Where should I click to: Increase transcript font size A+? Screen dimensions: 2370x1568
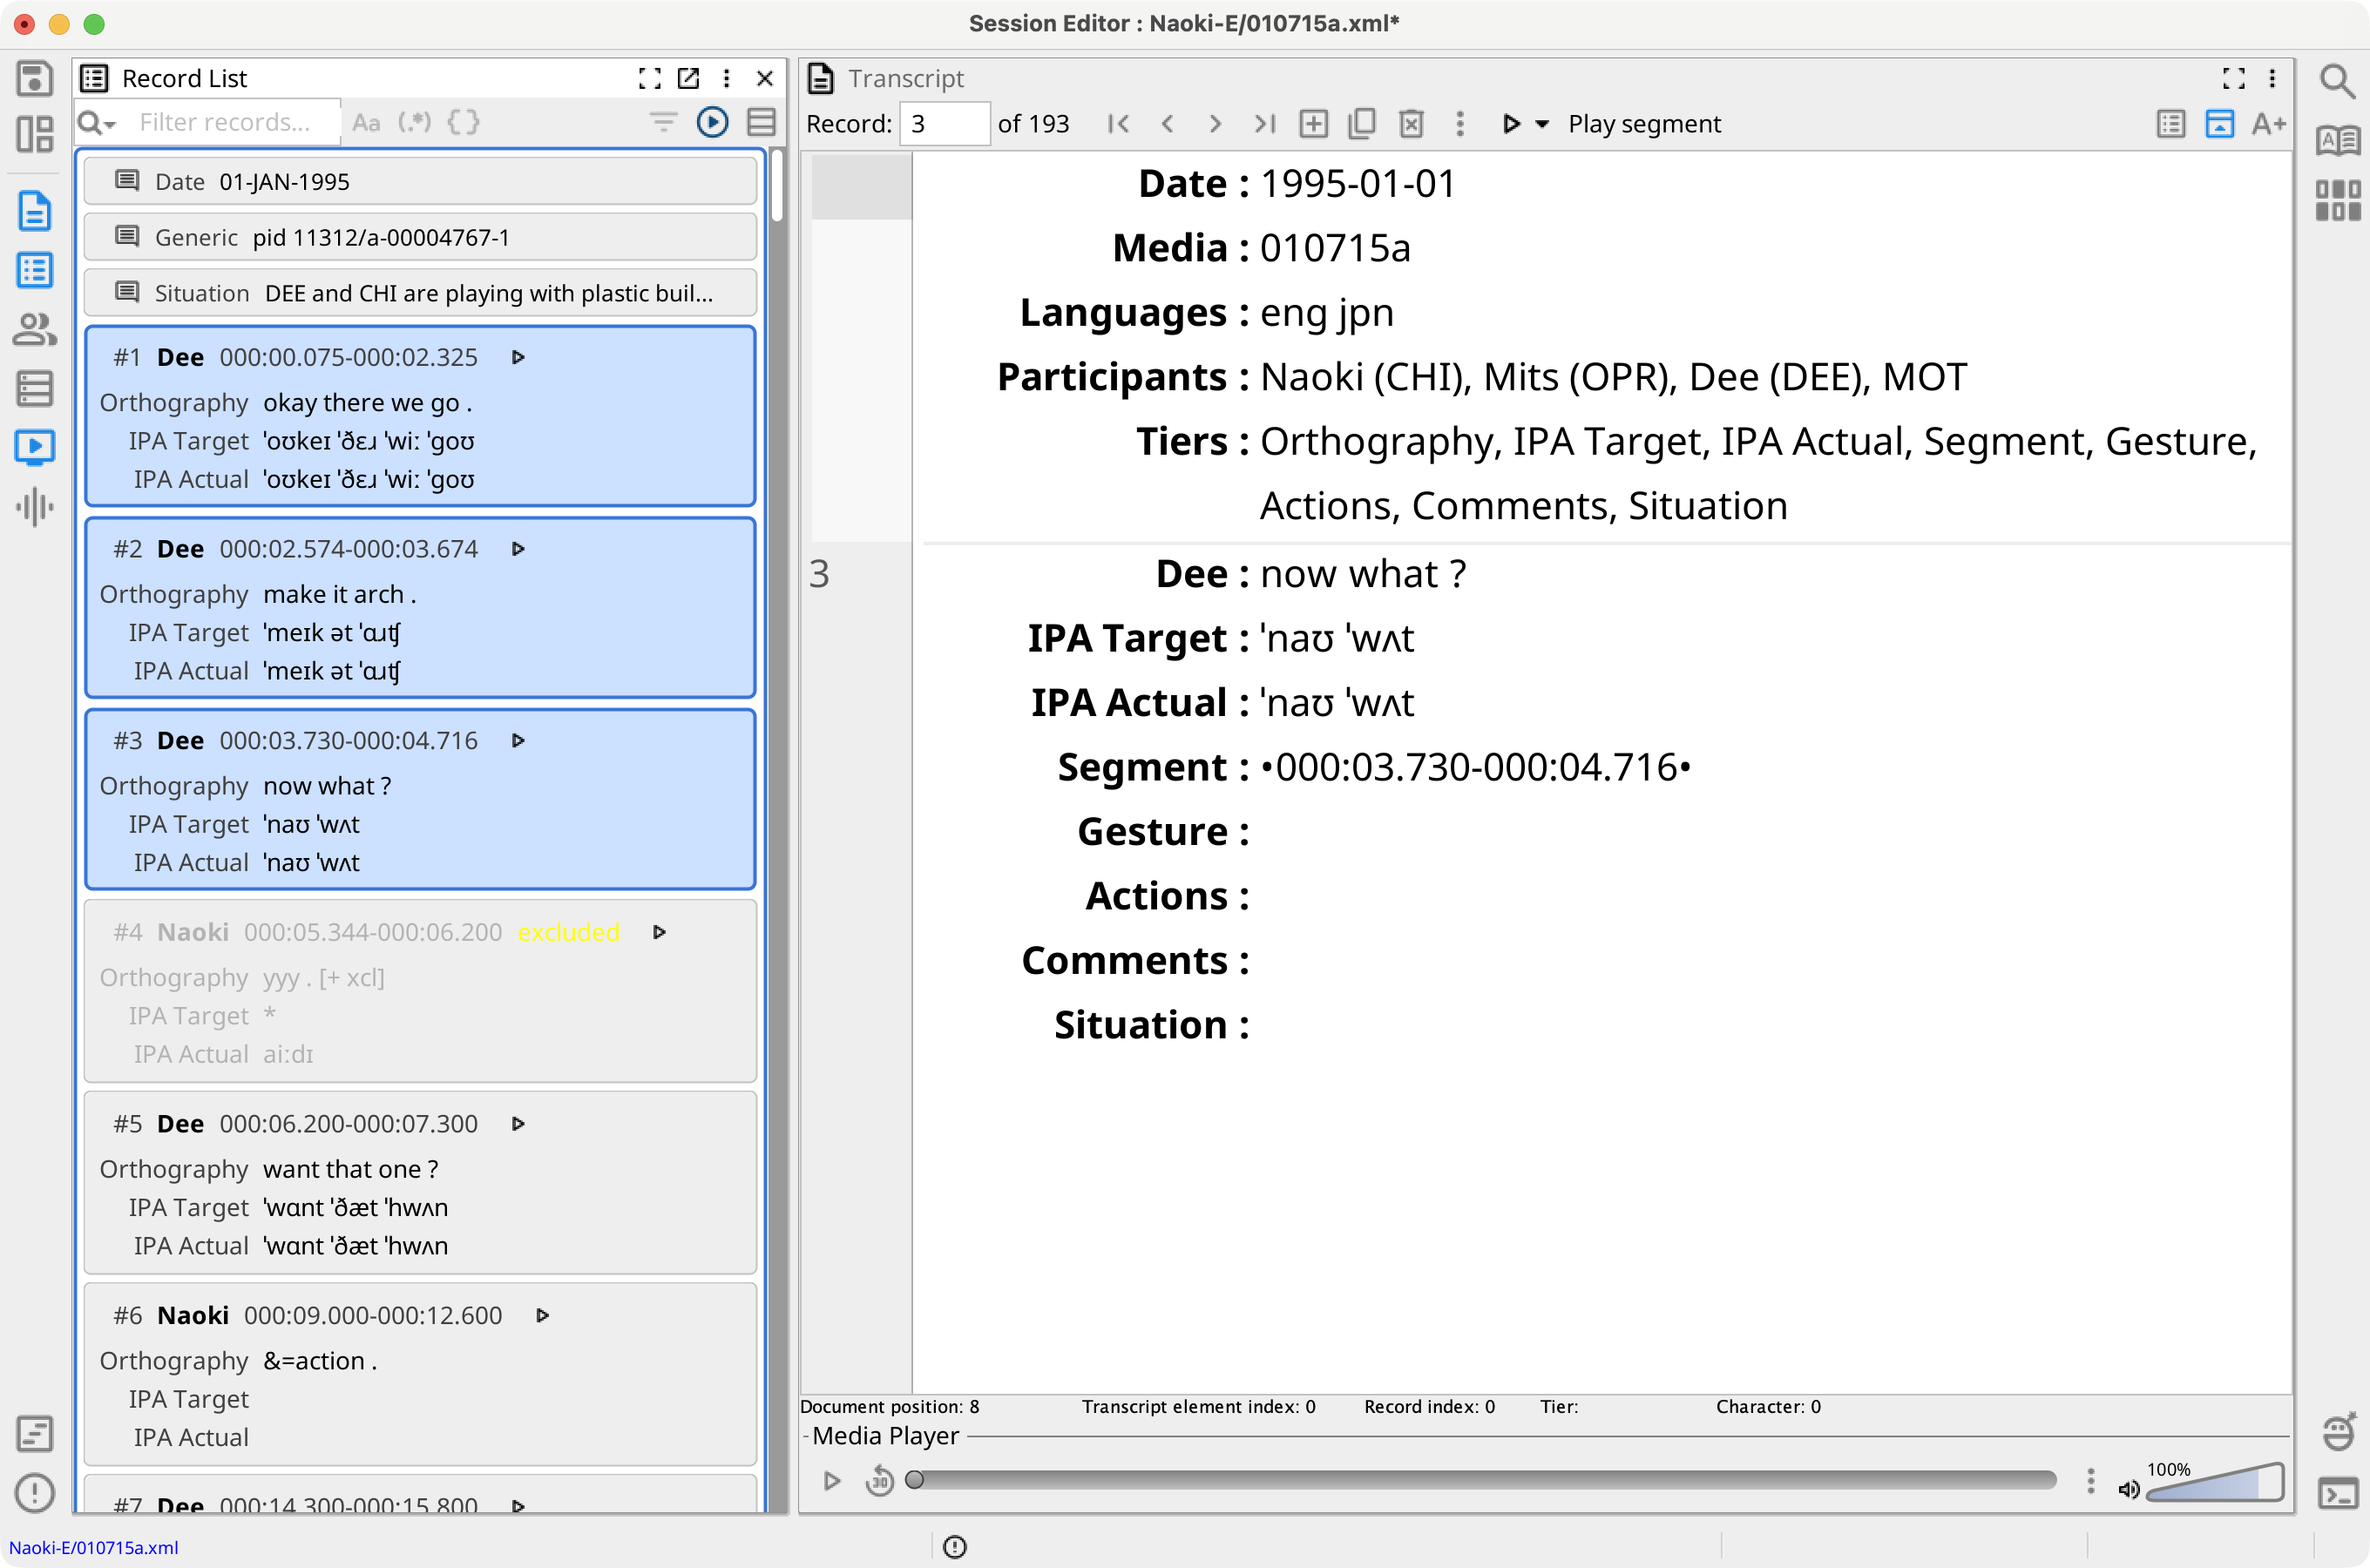point(2269,124)
